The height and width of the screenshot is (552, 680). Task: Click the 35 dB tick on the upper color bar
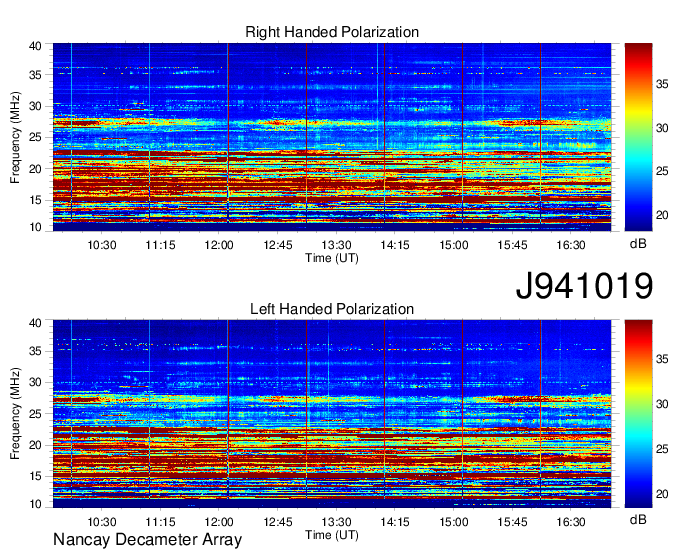click(x=662, y=84)
